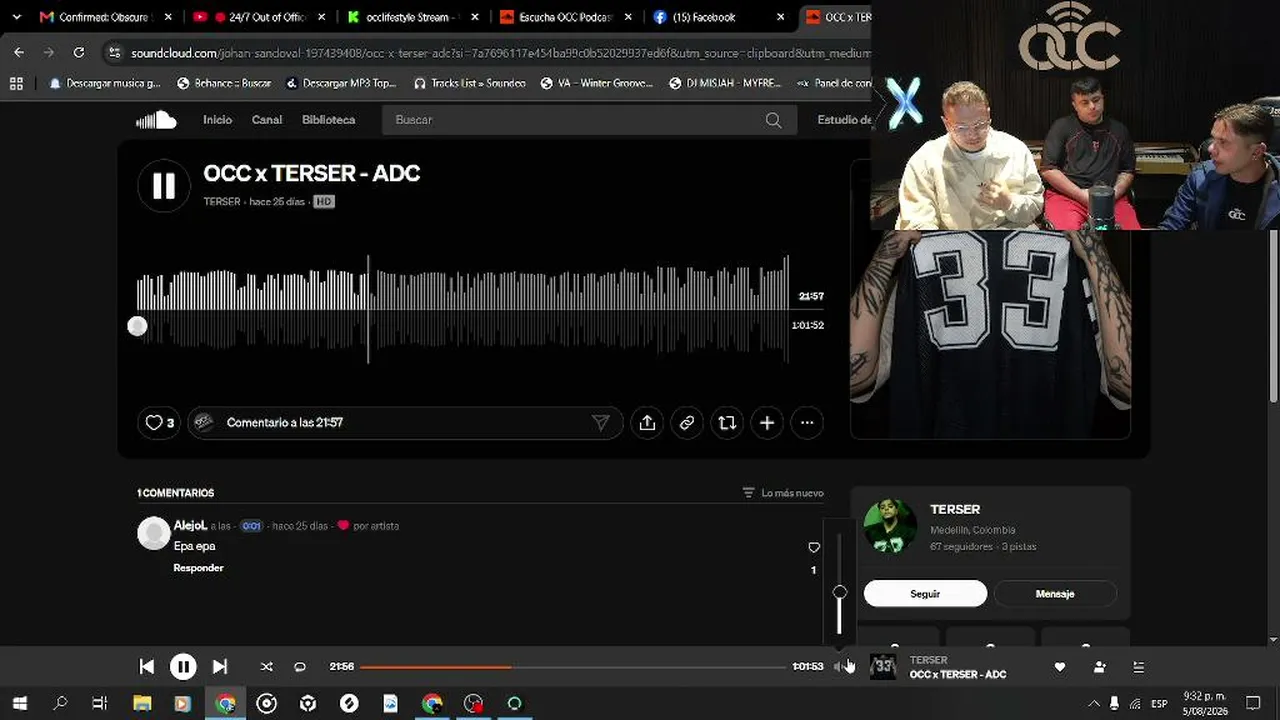This screenshot has width=1280, height=720.
Task: Open the more options ellipsis menu
Action: click(807, 423)
